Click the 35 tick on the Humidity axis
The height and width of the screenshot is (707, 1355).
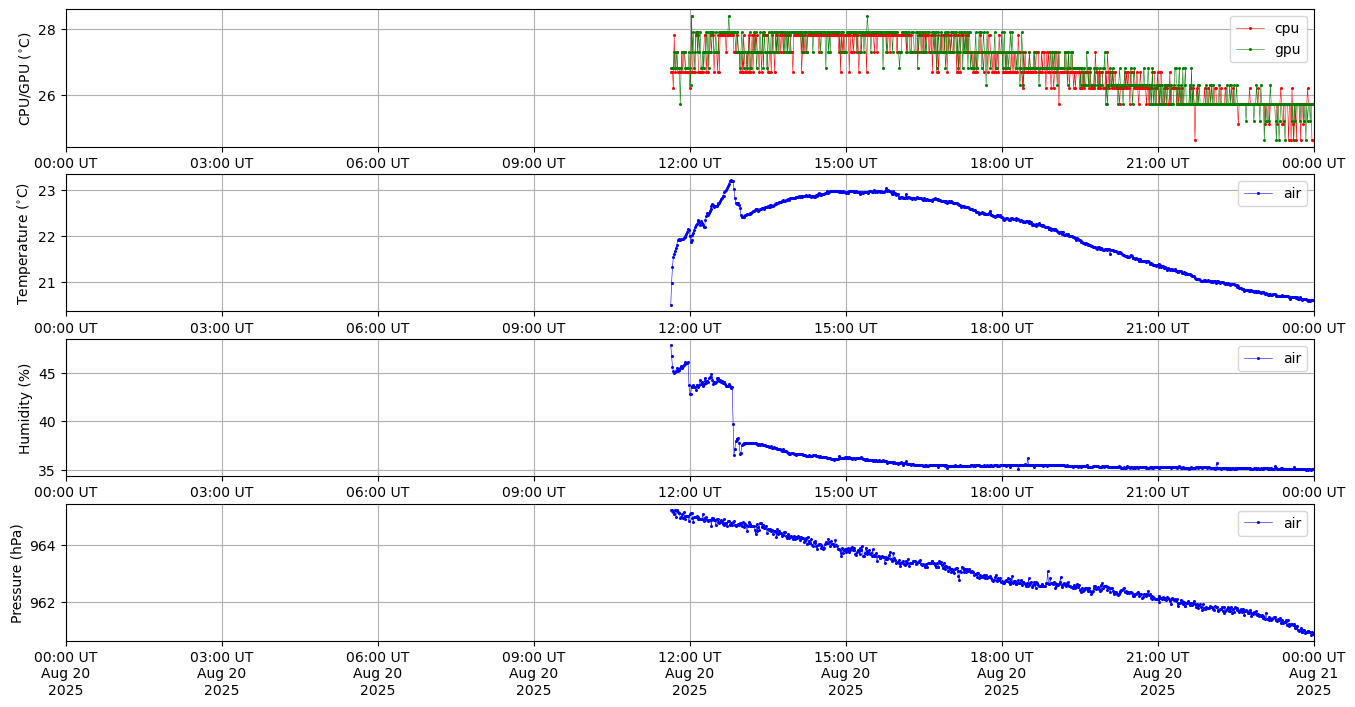(49, 470)
